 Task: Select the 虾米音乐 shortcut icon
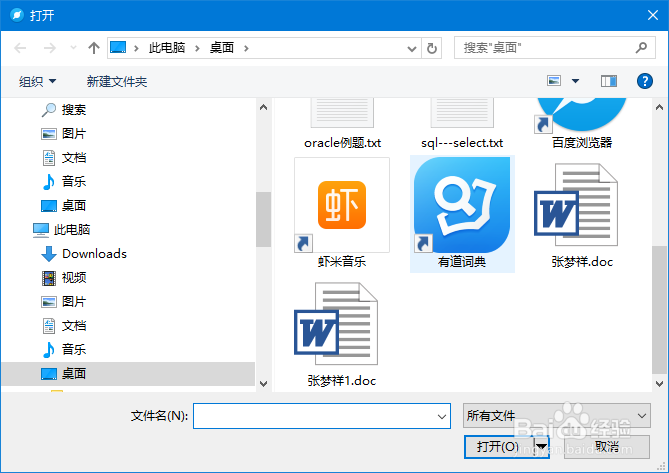point(342,205)
